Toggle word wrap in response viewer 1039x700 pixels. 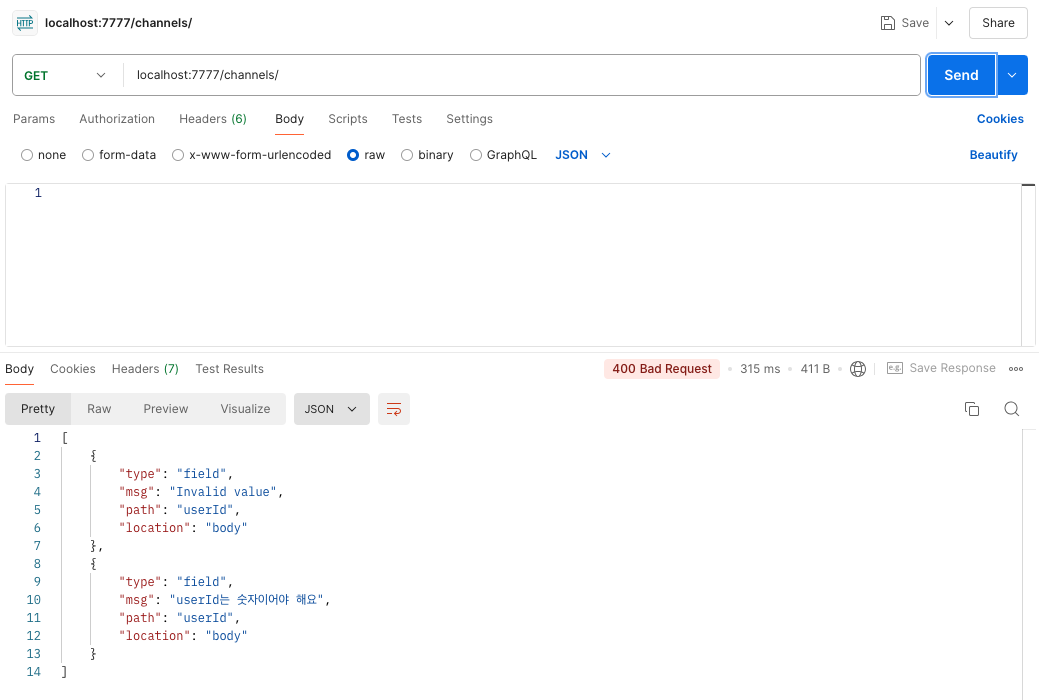(x=394, y=409)
